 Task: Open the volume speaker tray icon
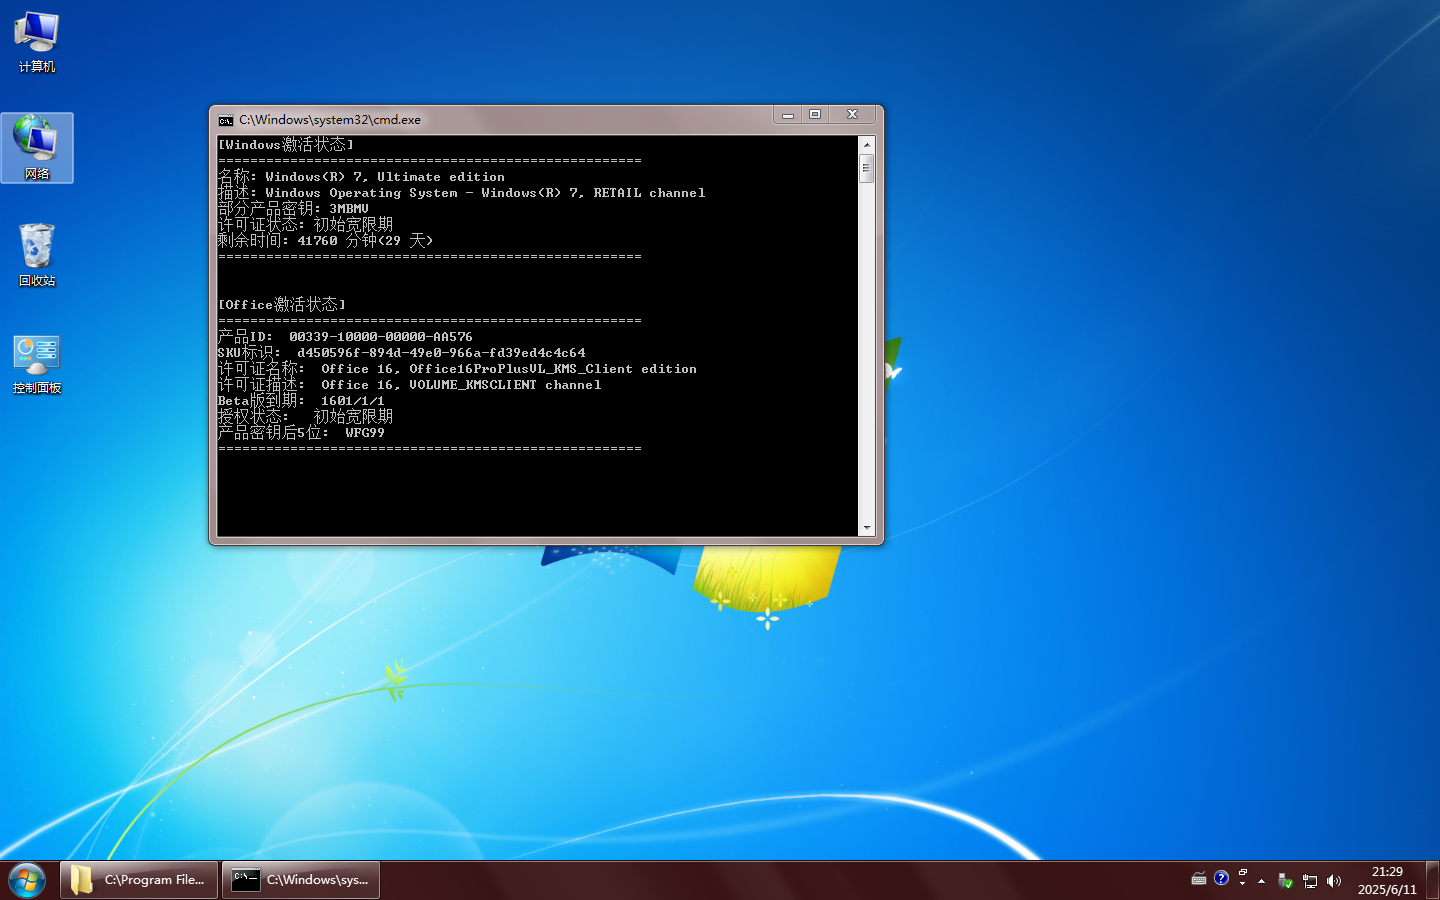(1333, 881)
